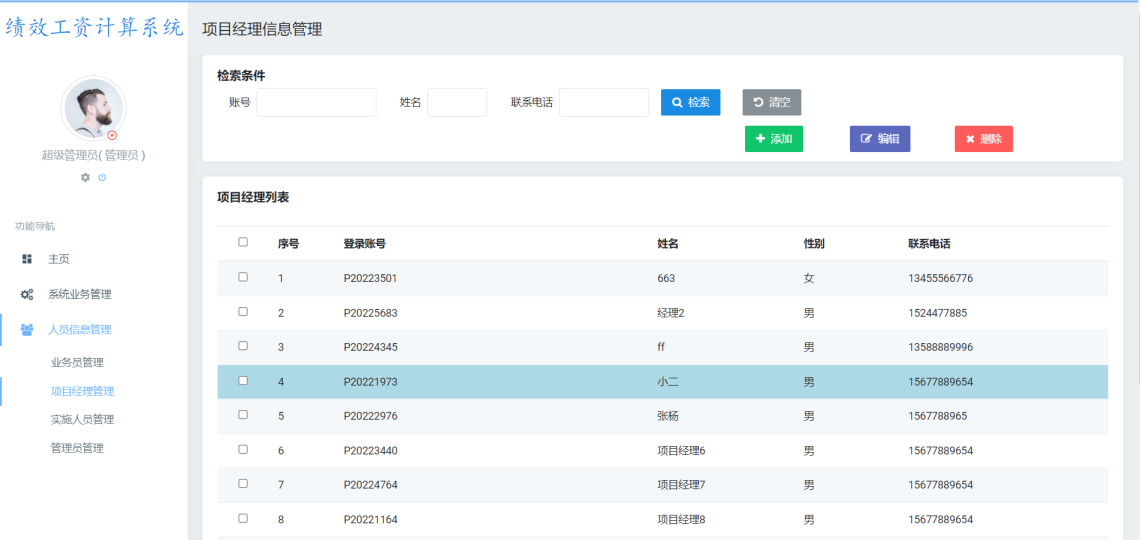Open 管理员管理 submenu item
This screenshot has width=1140, height=540.
pos(77,448)
